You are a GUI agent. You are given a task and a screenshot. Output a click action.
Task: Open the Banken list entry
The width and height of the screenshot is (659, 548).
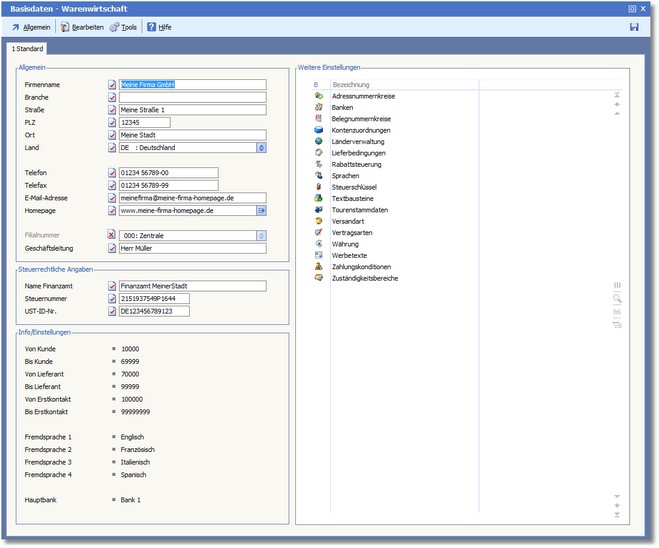pos(343,107)
